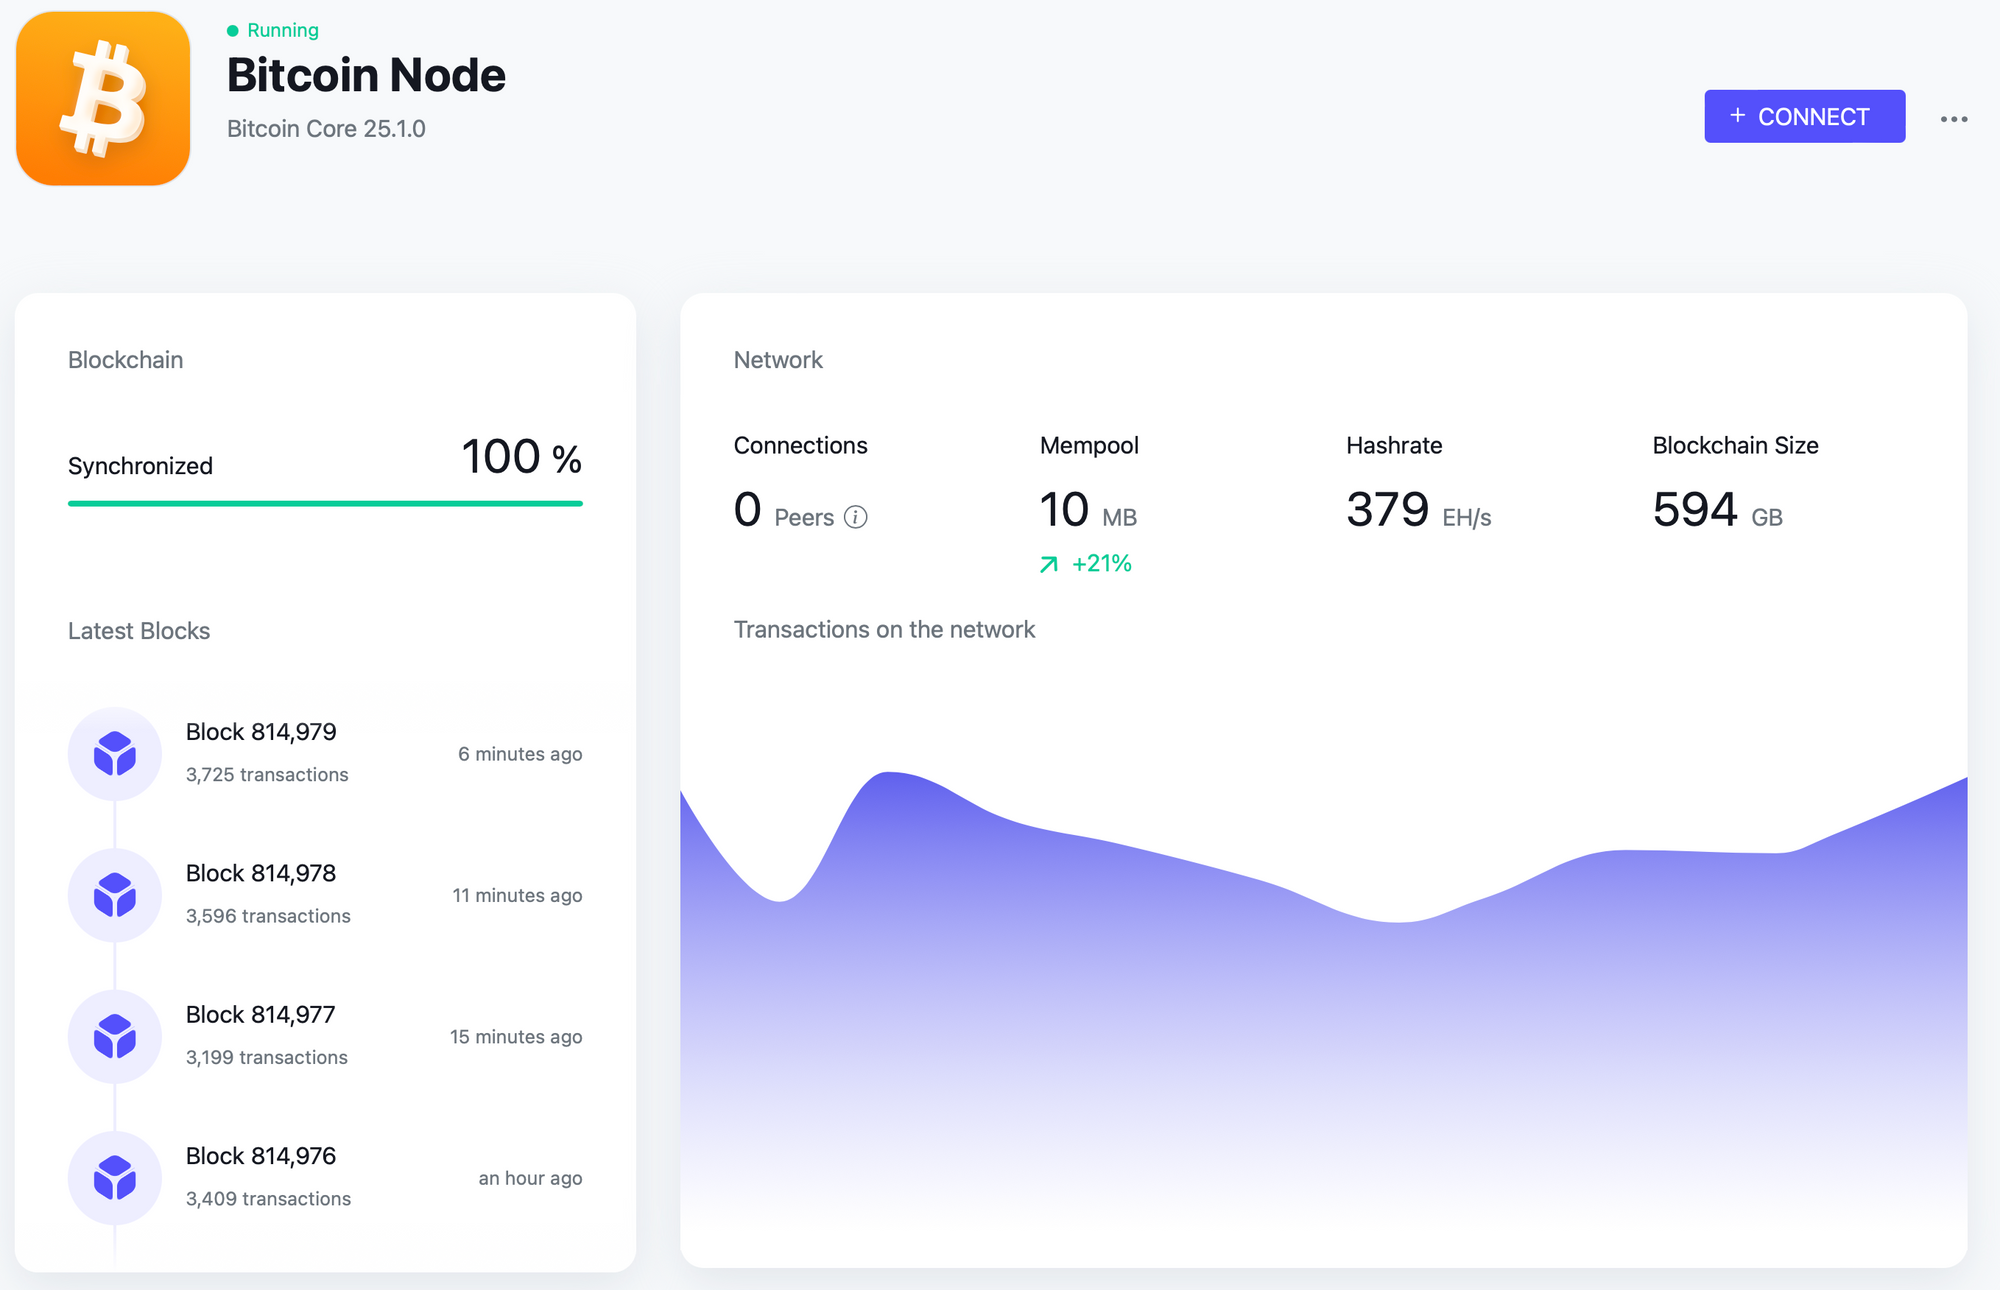The image size is (2000, 1290).
Task: Click the 594 GB blockchain size value
Action: [1717, 511]
